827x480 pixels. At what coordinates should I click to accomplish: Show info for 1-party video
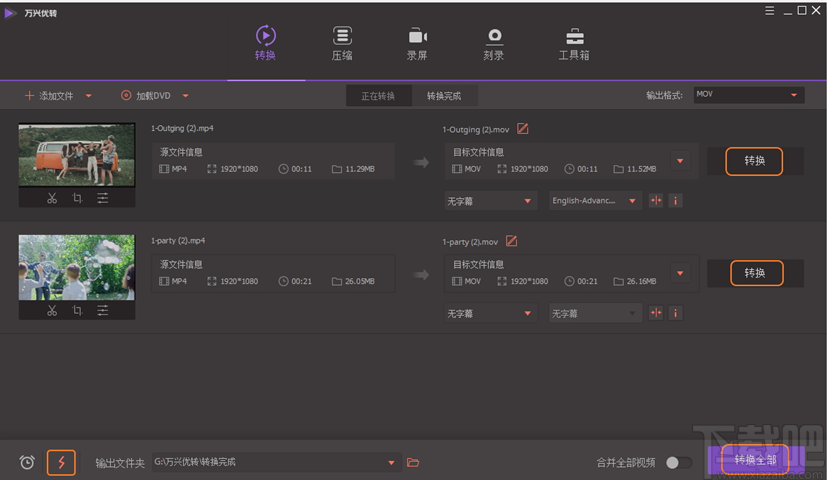[675, 313]
